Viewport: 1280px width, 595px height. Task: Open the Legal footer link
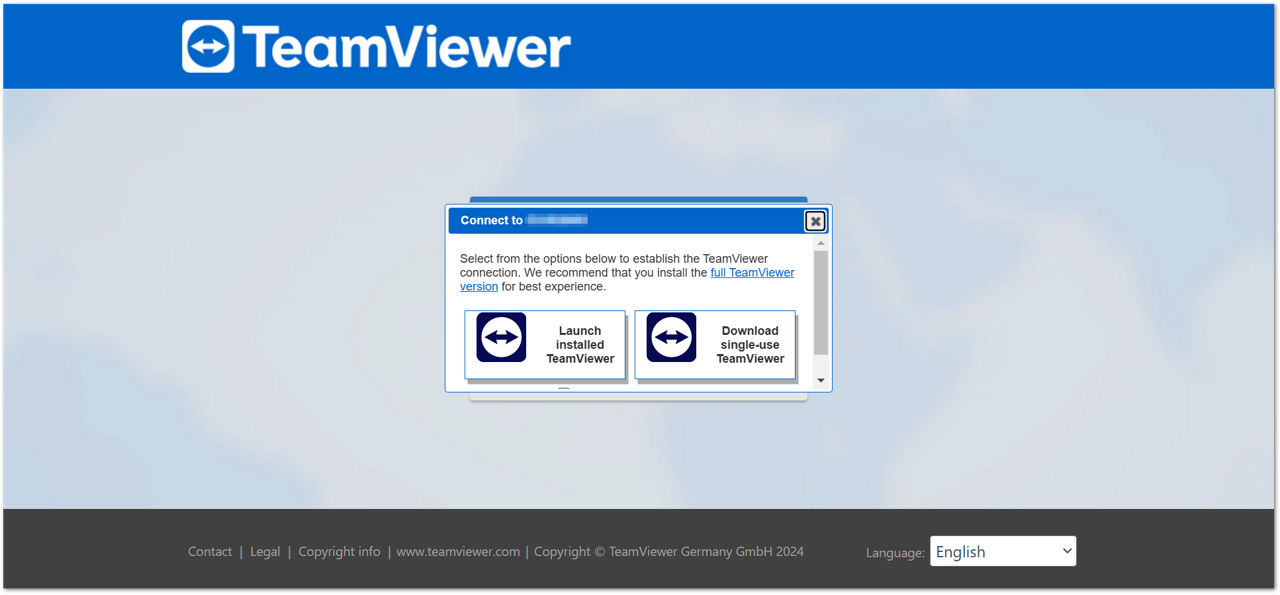click(x=265, y=552)
